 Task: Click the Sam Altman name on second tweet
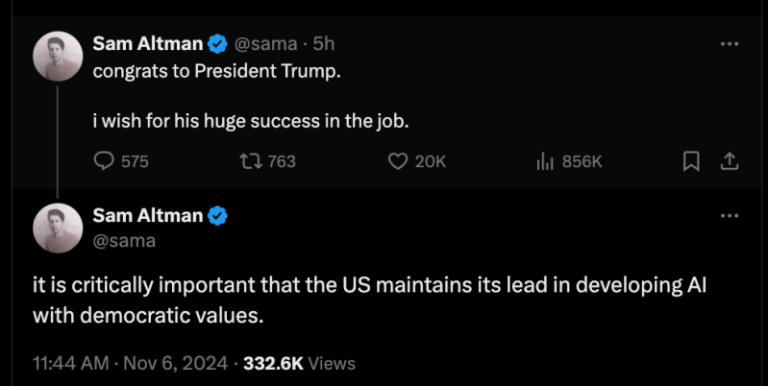coord(147,216)
